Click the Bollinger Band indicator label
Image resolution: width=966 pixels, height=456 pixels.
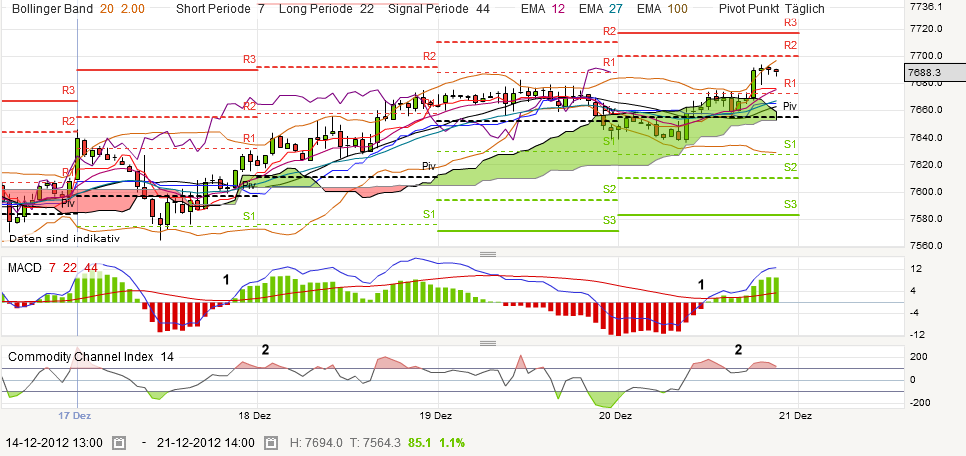(x=53, y=9)
